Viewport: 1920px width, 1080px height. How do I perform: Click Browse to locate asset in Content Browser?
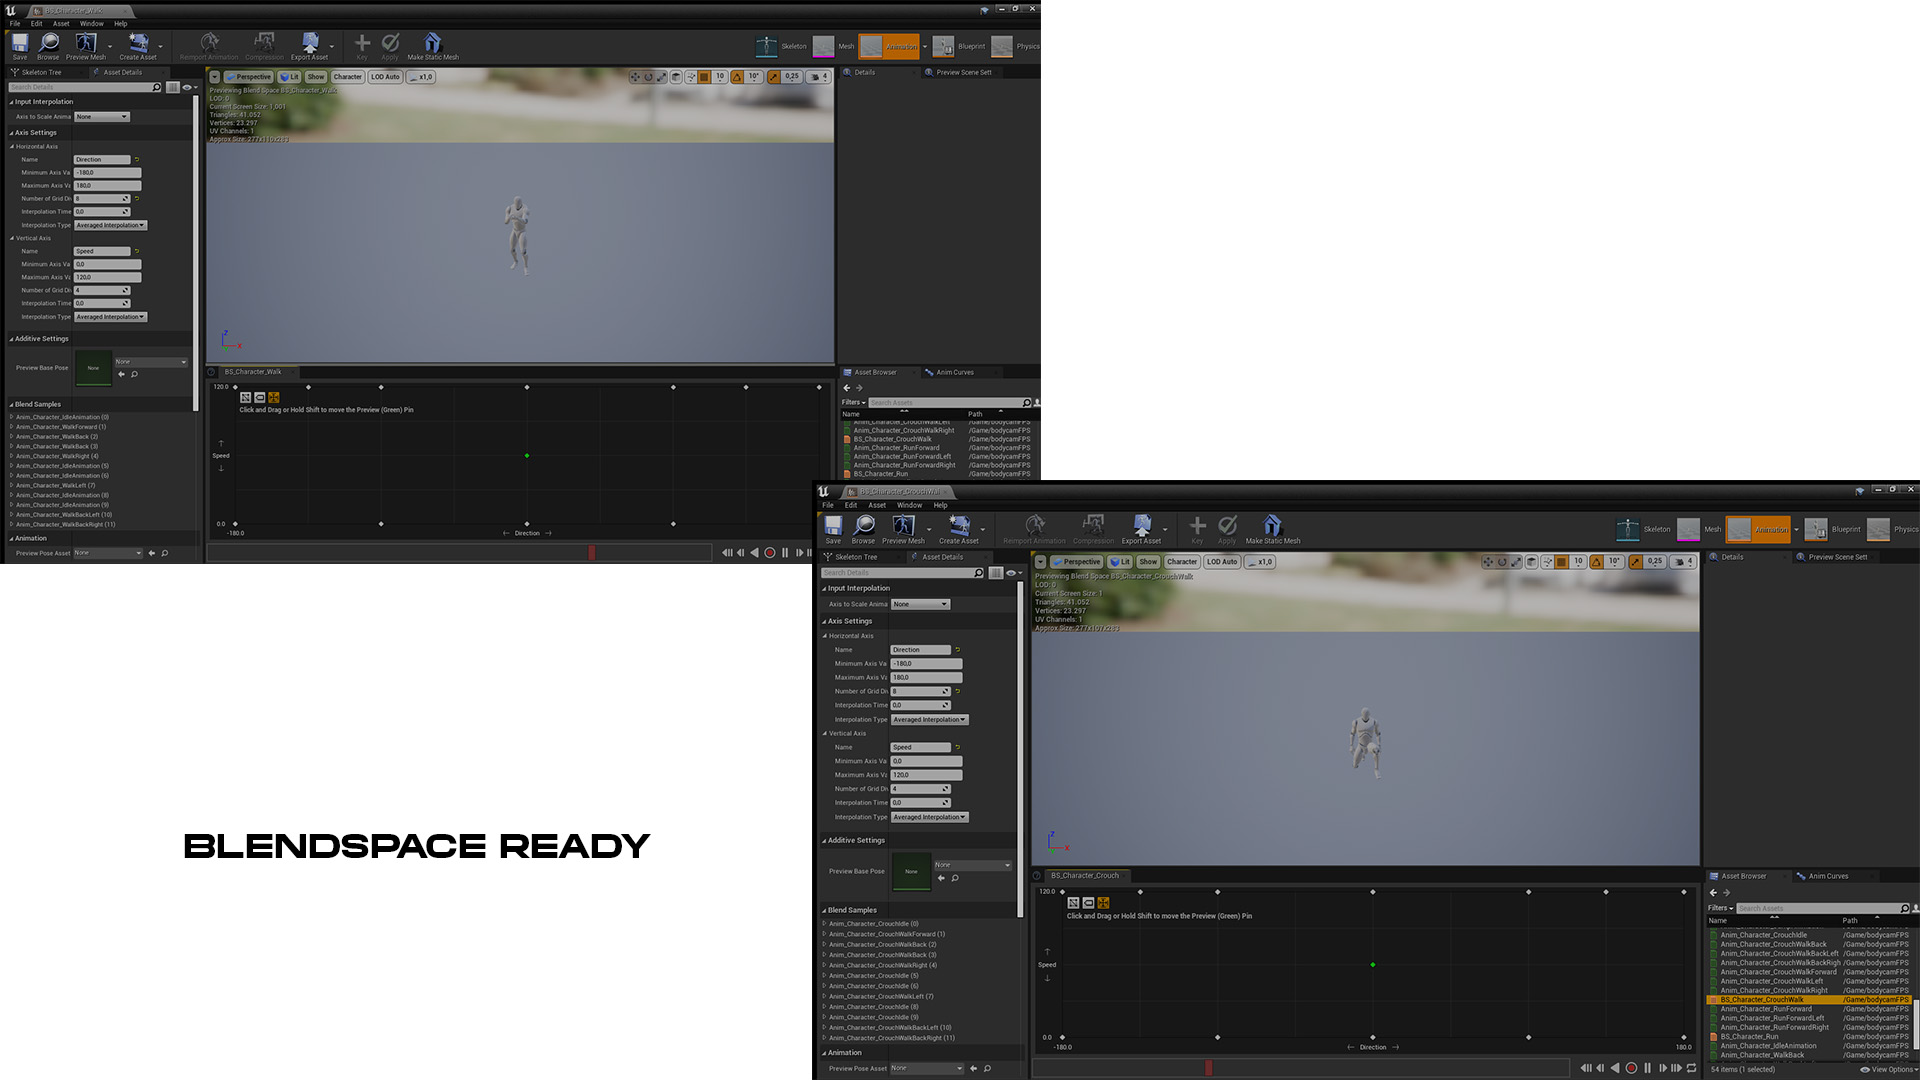863,530
